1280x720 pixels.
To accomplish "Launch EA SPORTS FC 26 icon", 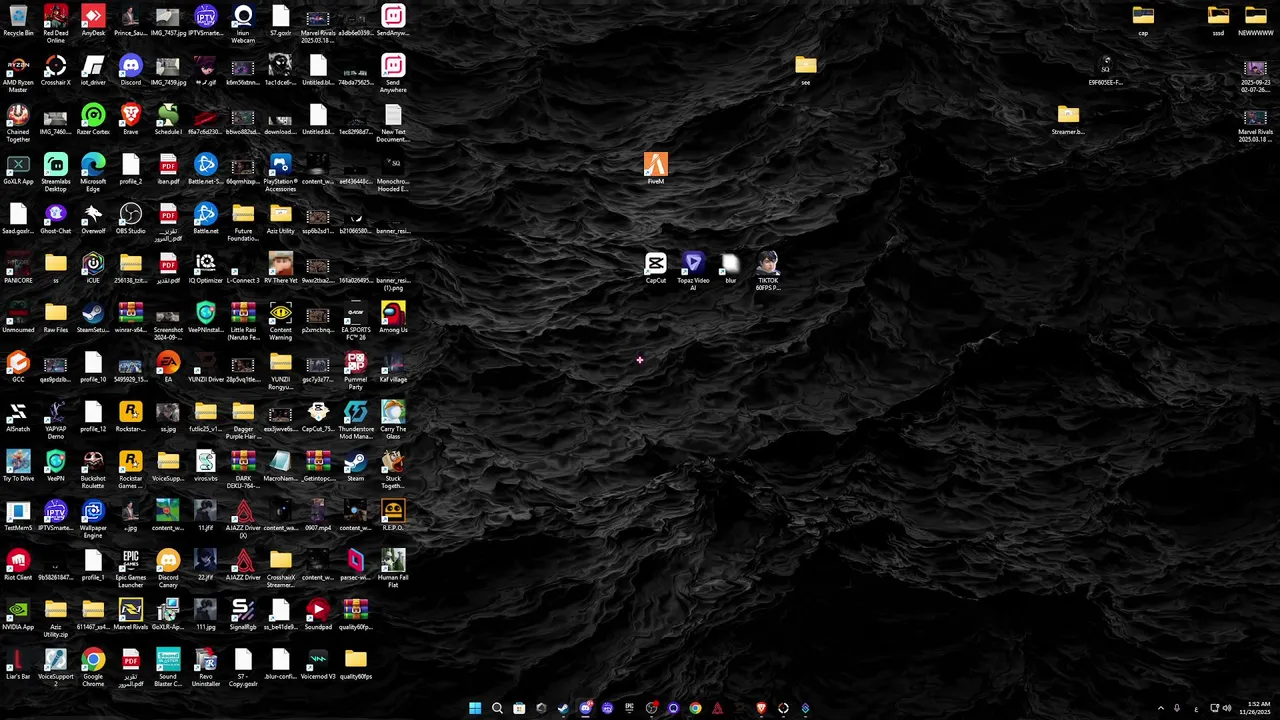I will pos(356,322).
